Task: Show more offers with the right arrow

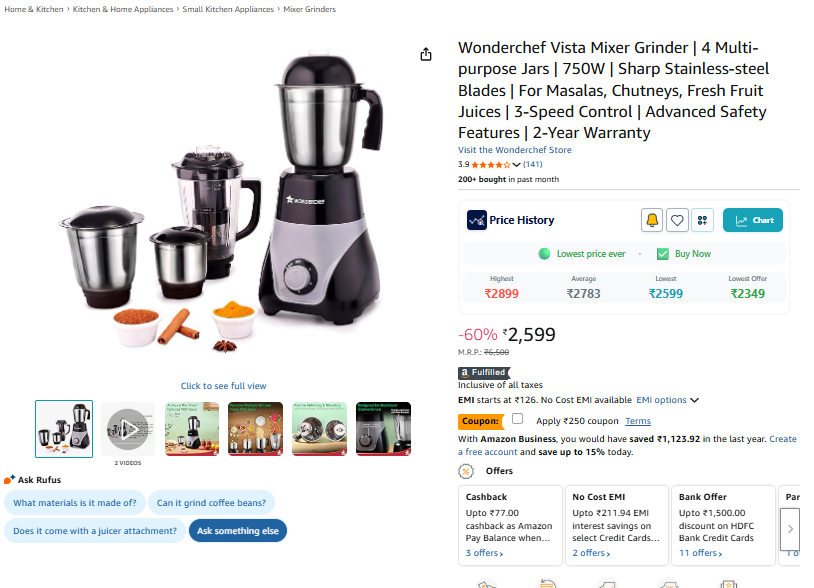Action: click(790, 529)
